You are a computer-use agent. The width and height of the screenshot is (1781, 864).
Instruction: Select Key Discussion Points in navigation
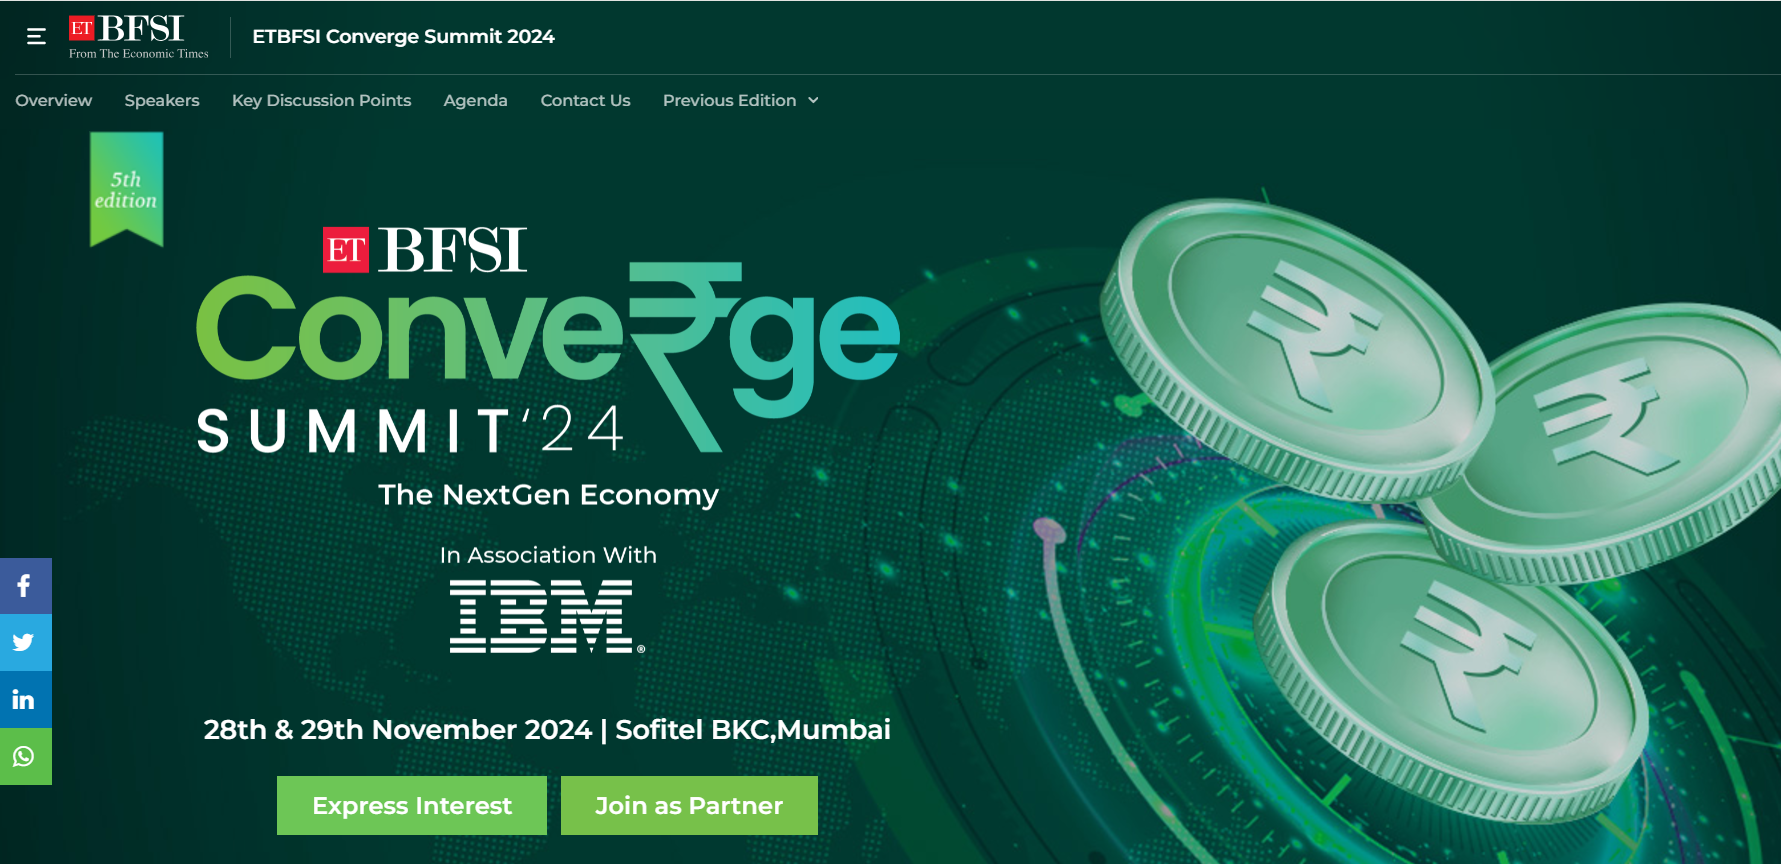(x=321, y=100)
